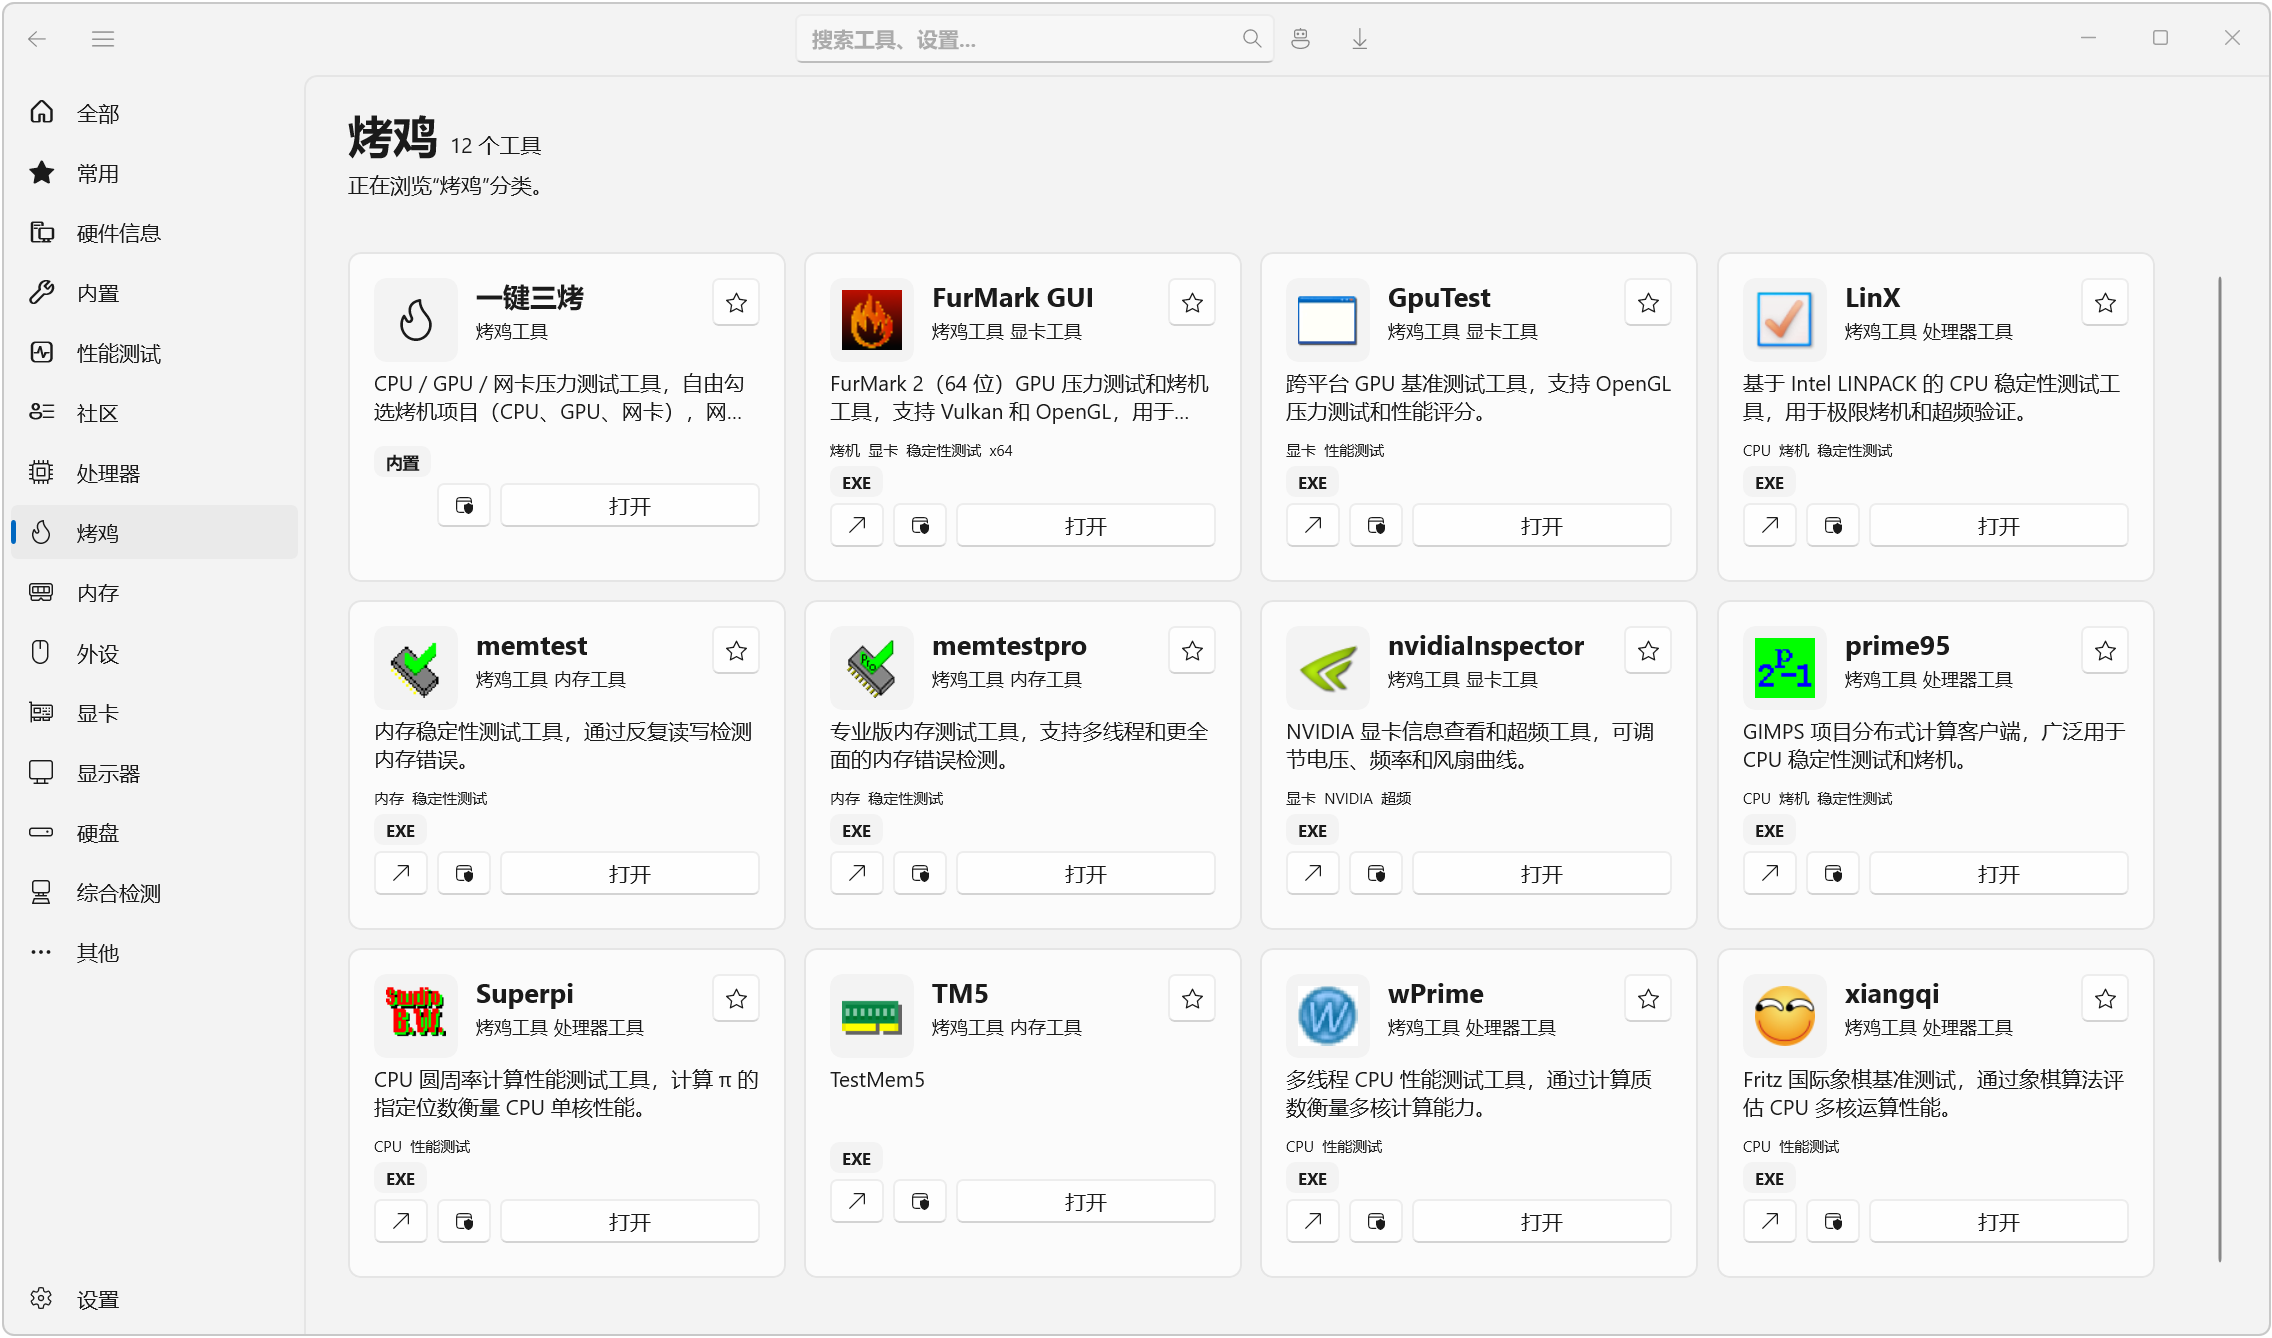This screenshot has height=1338, width=2272.
Task: Toggle the Superpi favorite star
Action: [x=736, y=999]
